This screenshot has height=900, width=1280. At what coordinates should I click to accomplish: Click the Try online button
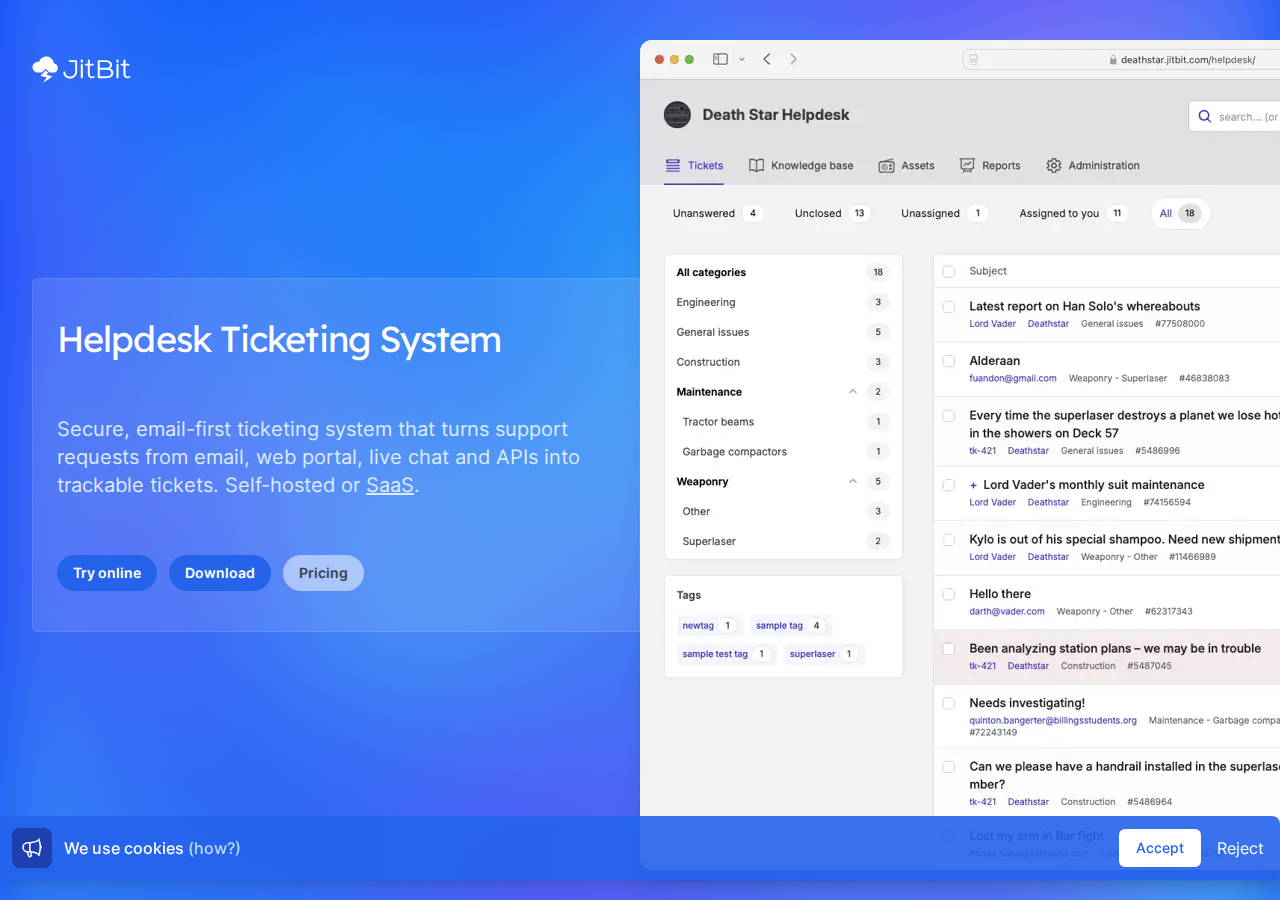107,573
